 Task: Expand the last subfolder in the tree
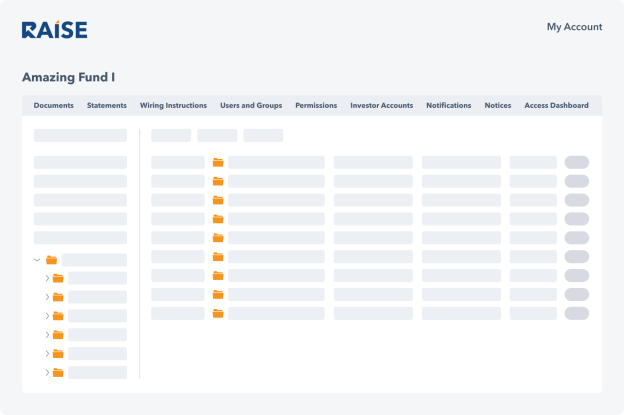pyautogui.click(x=47, y=373)
